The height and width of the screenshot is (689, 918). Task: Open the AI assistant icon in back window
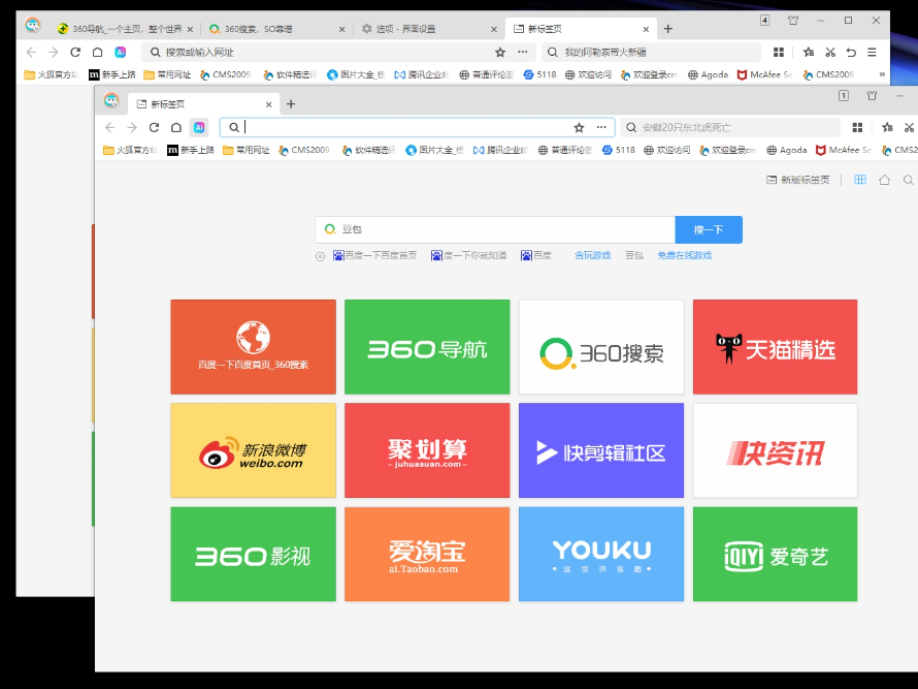tap(120, 52)
